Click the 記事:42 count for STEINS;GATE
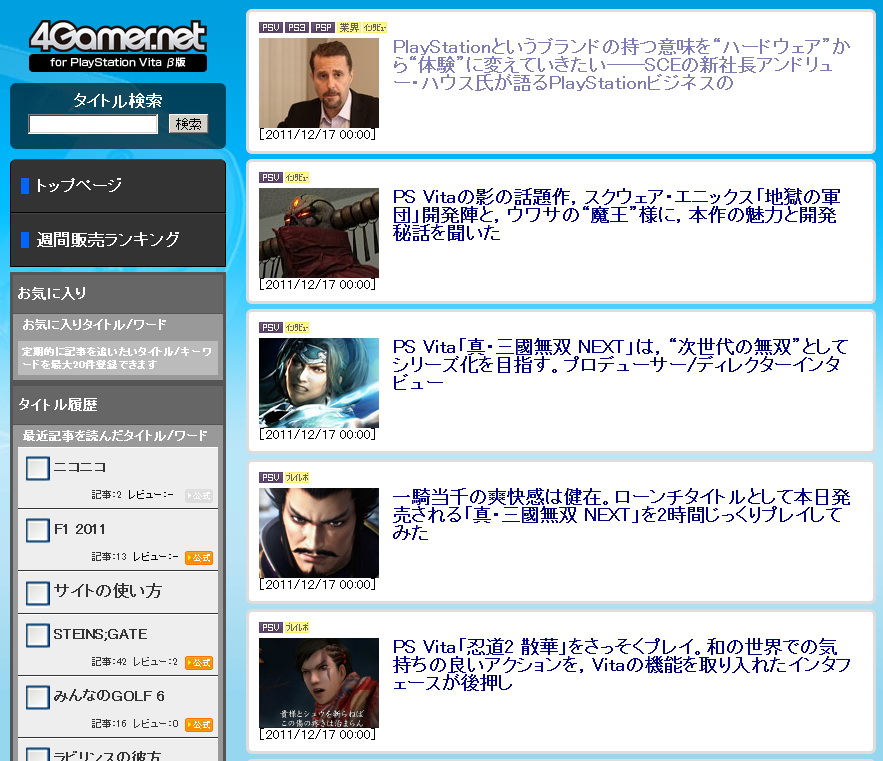The height and width of the screenshot is (761, 883). tap(109, 662)
